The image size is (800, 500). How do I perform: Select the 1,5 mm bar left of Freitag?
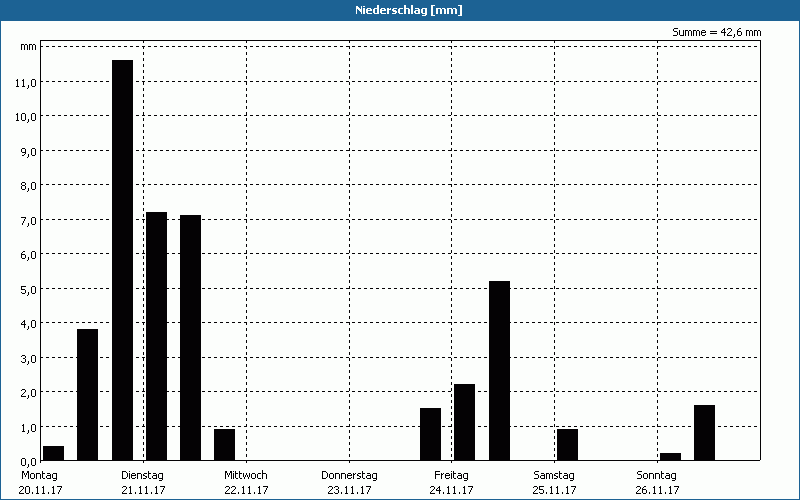coord(431,434)
